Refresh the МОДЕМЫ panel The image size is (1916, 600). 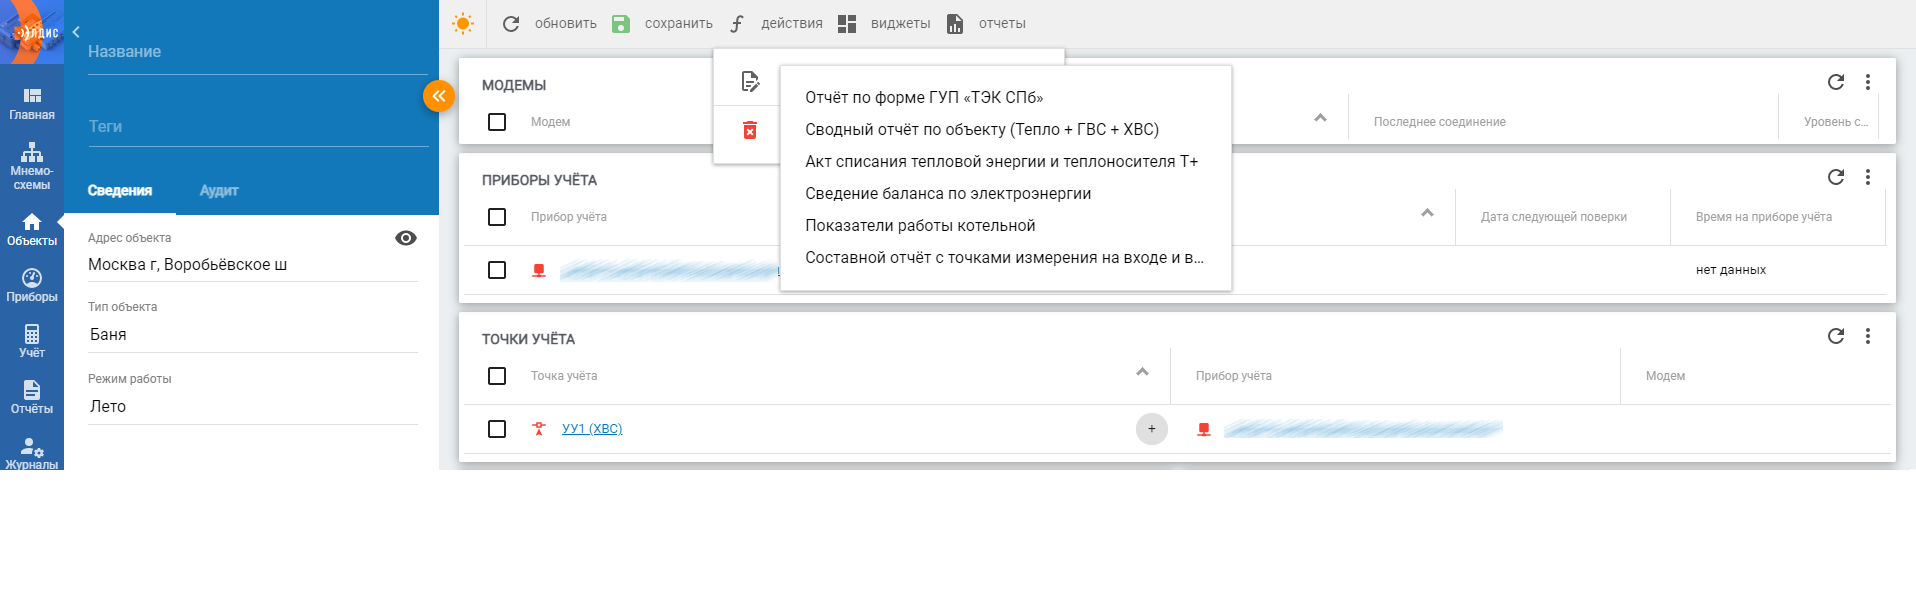(1836, 82)
